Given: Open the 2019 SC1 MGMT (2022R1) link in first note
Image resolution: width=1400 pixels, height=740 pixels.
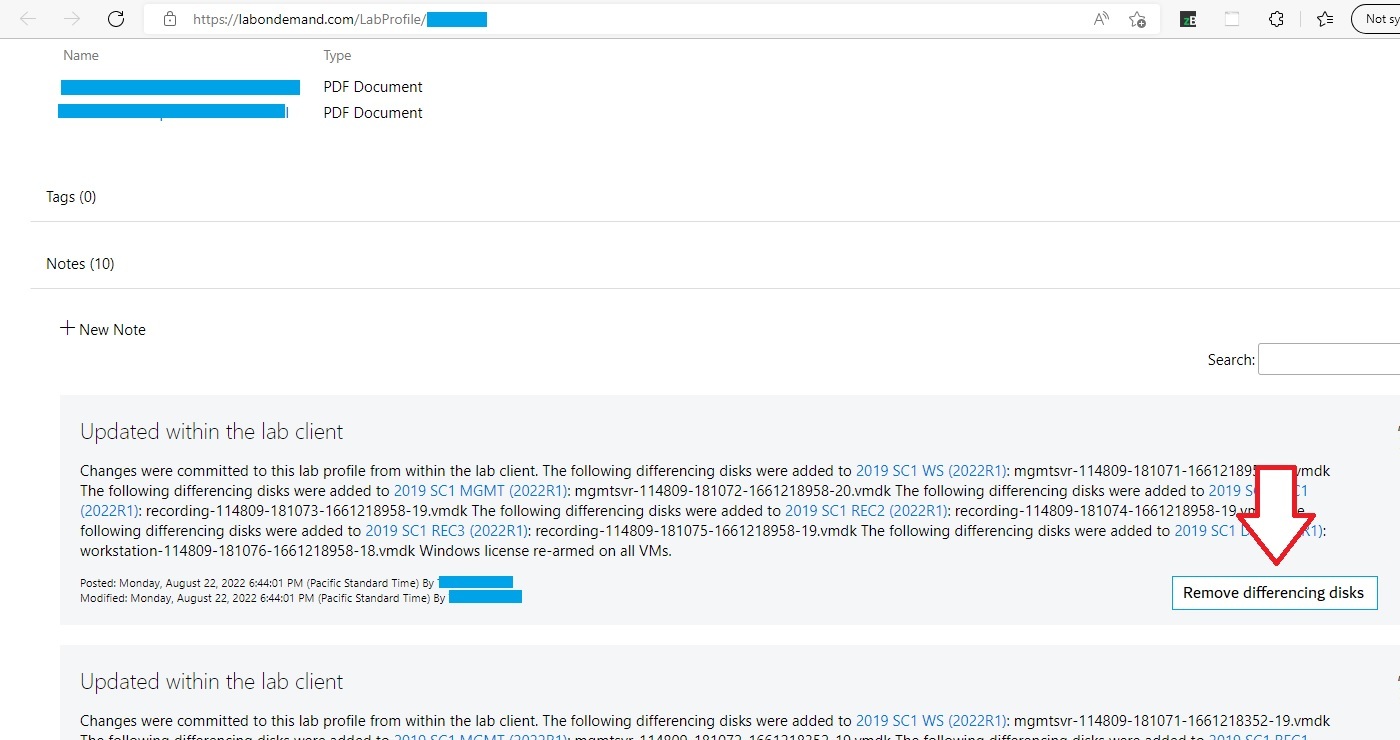Looking at the screenshot, I should point(480,491).
